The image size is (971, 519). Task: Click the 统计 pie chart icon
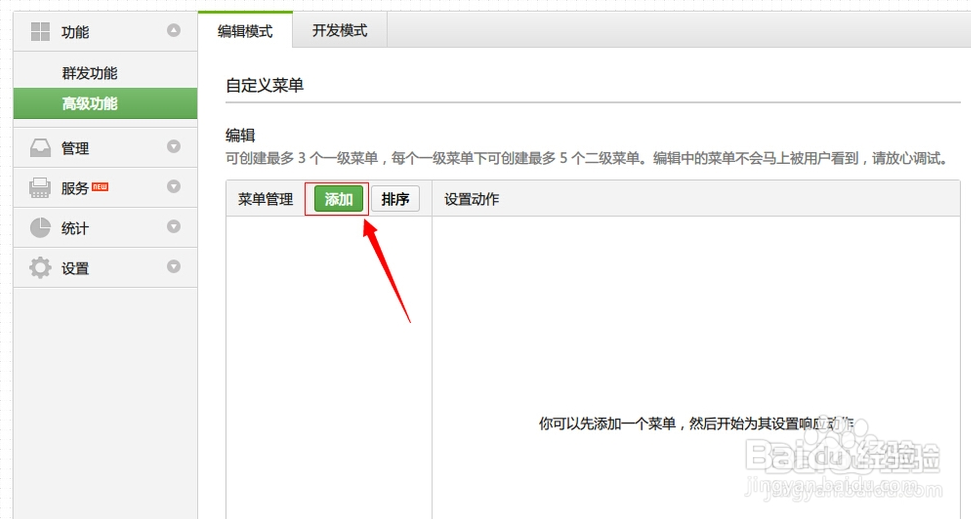(x=40, y=227)
